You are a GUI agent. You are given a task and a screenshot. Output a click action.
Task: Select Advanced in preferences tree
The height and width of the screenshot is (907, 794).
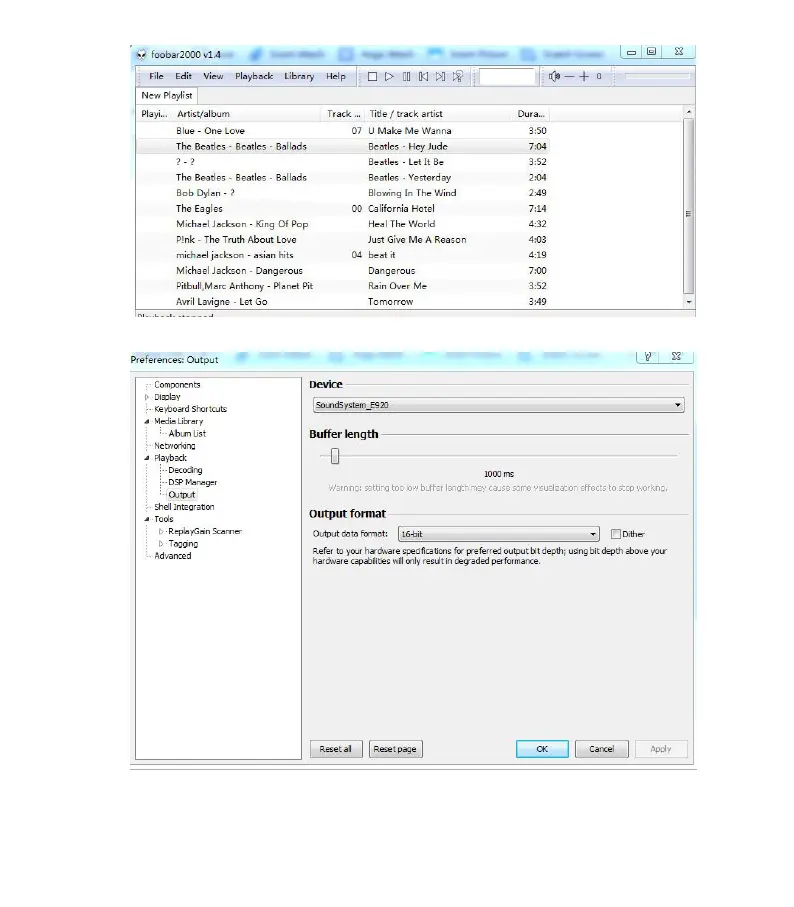click(172, 556)
